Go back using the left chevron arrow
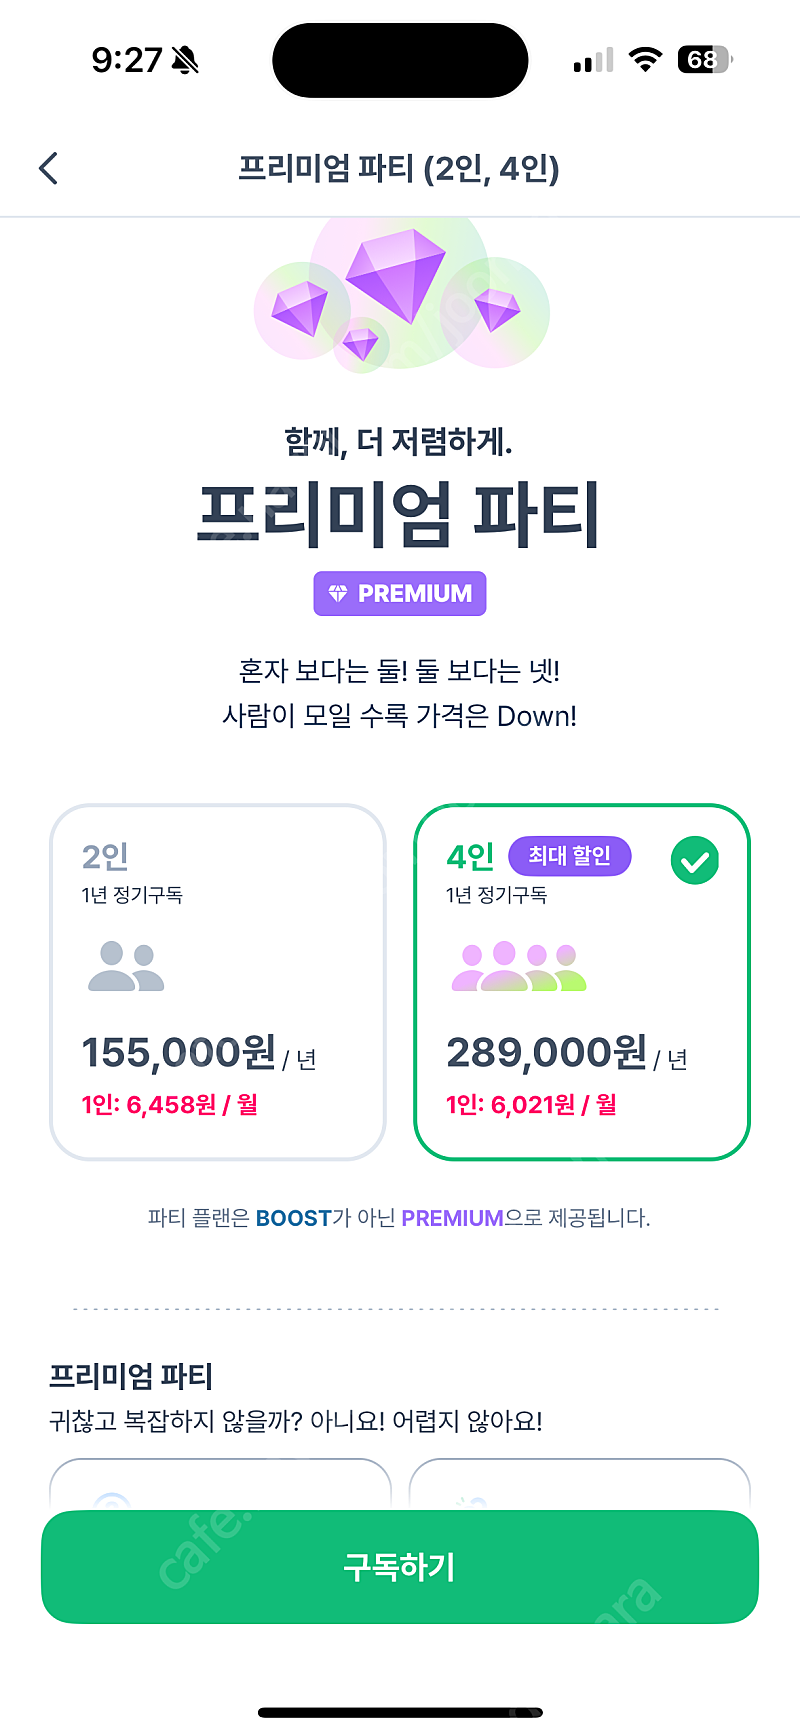The width and height of the screenshot is (800, 1734). point(48,168)
